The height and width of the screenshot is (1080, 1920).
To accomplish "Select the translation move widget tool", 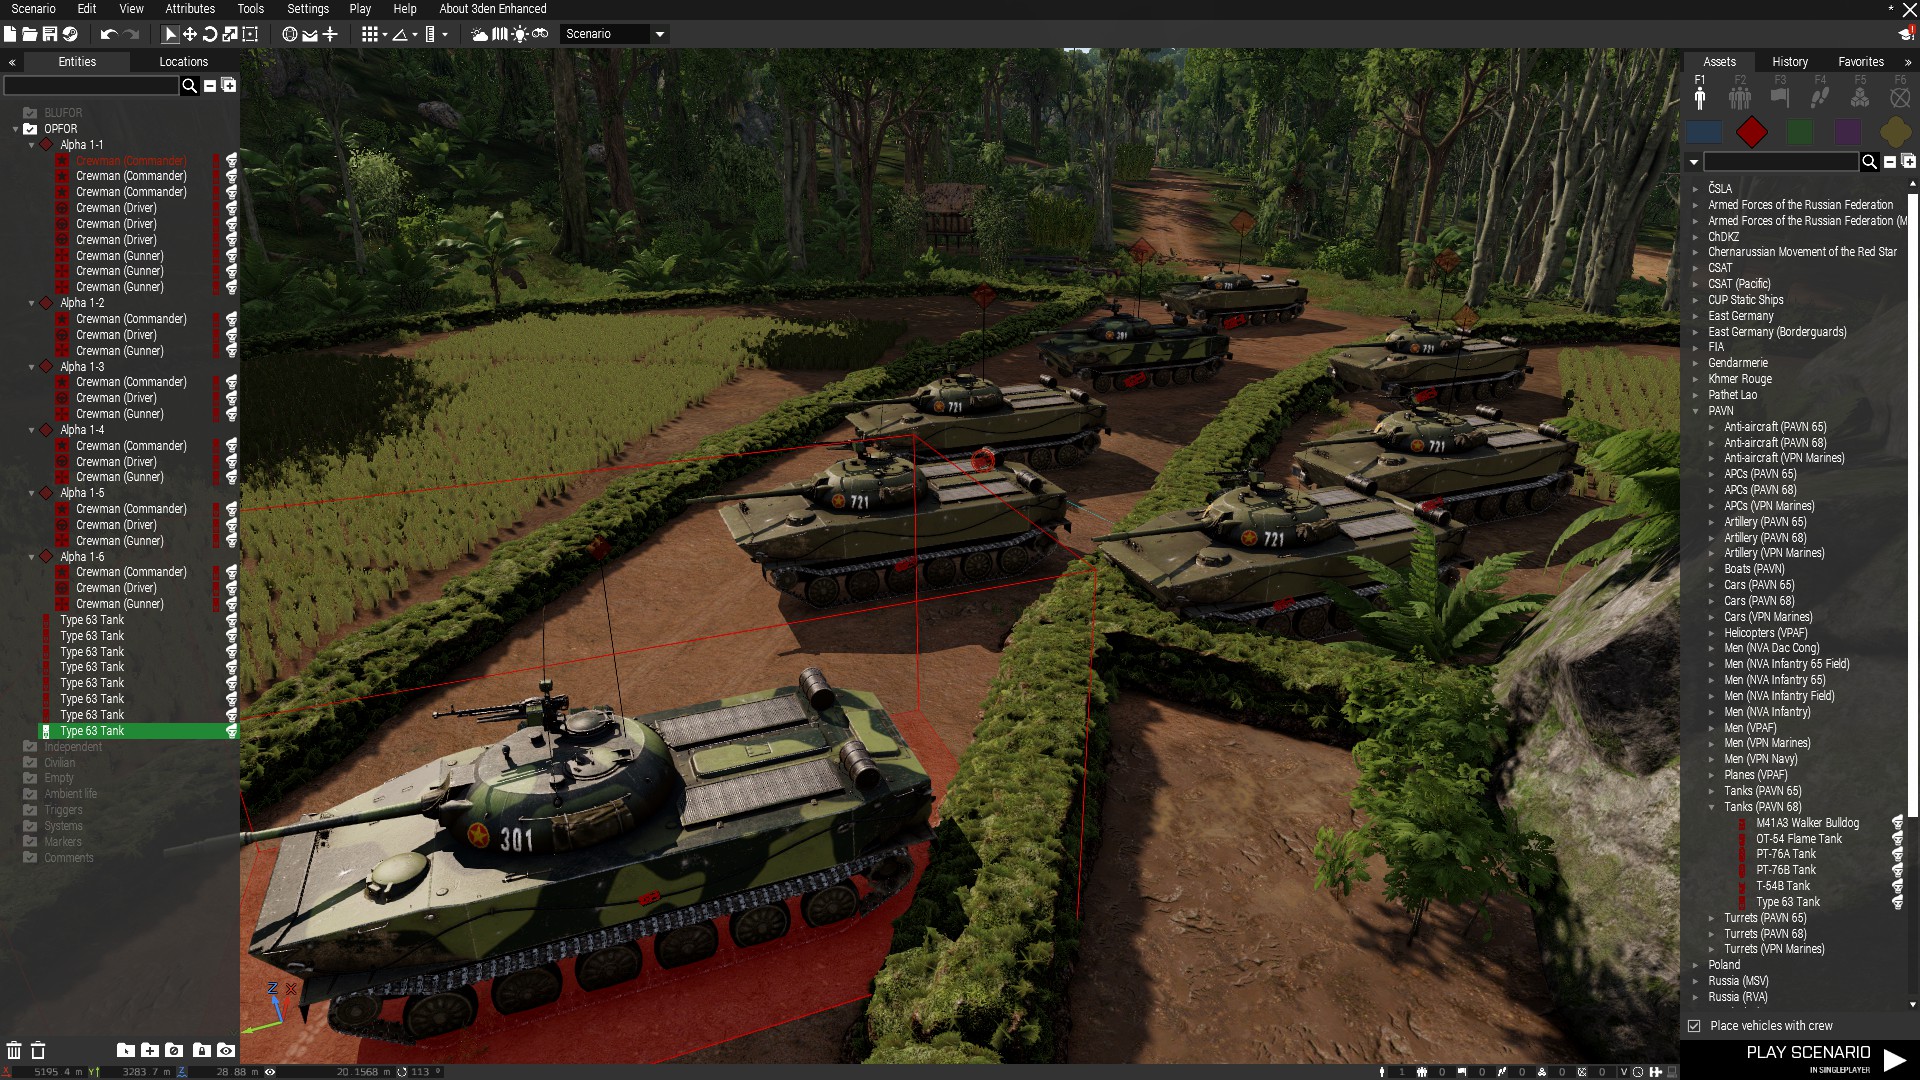I will click(x=190, y=34).
